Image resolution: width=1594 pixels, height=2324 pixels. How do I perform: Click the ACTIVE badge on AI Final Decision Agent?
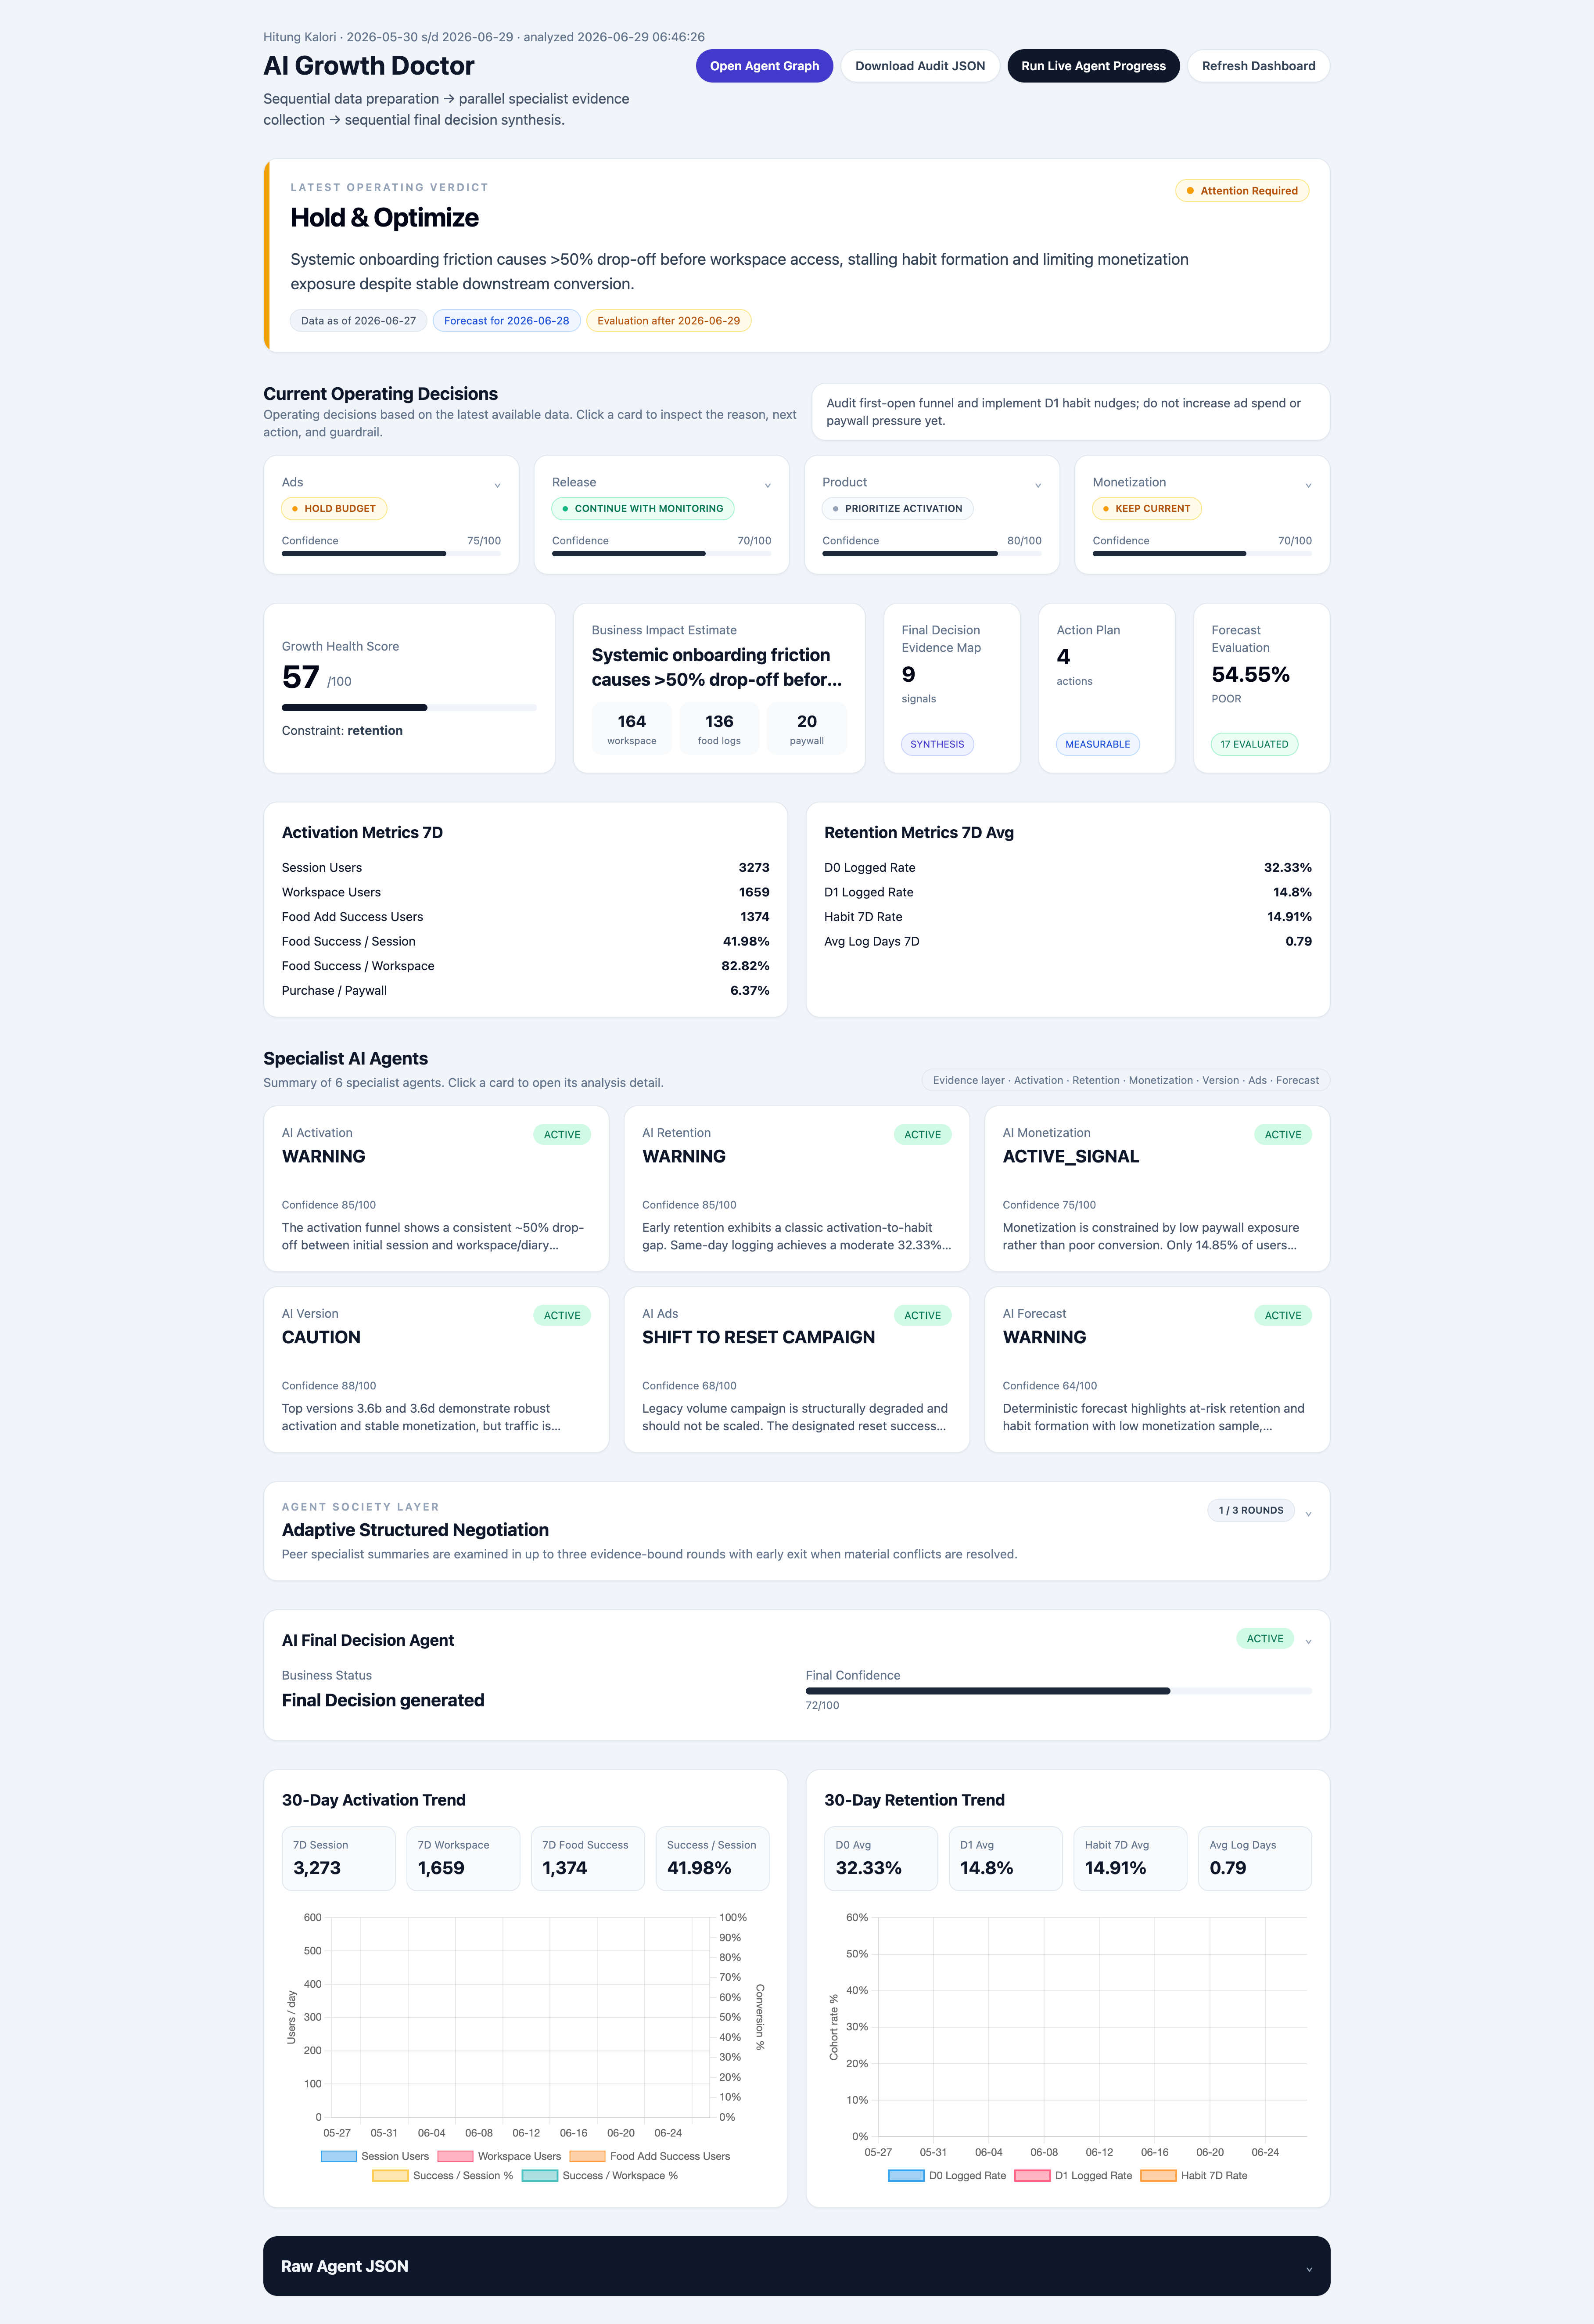pyautogui.click(x=1265, y=1639)
